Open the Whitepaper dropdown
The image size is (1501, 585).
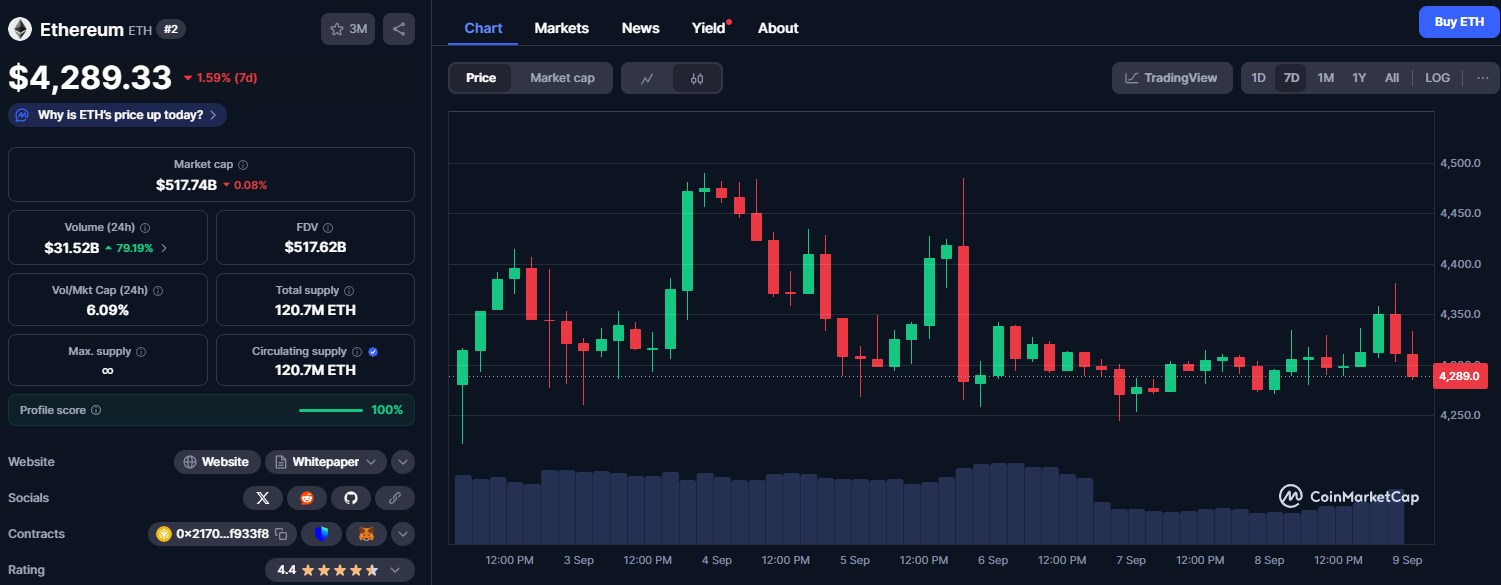(326, 462)
